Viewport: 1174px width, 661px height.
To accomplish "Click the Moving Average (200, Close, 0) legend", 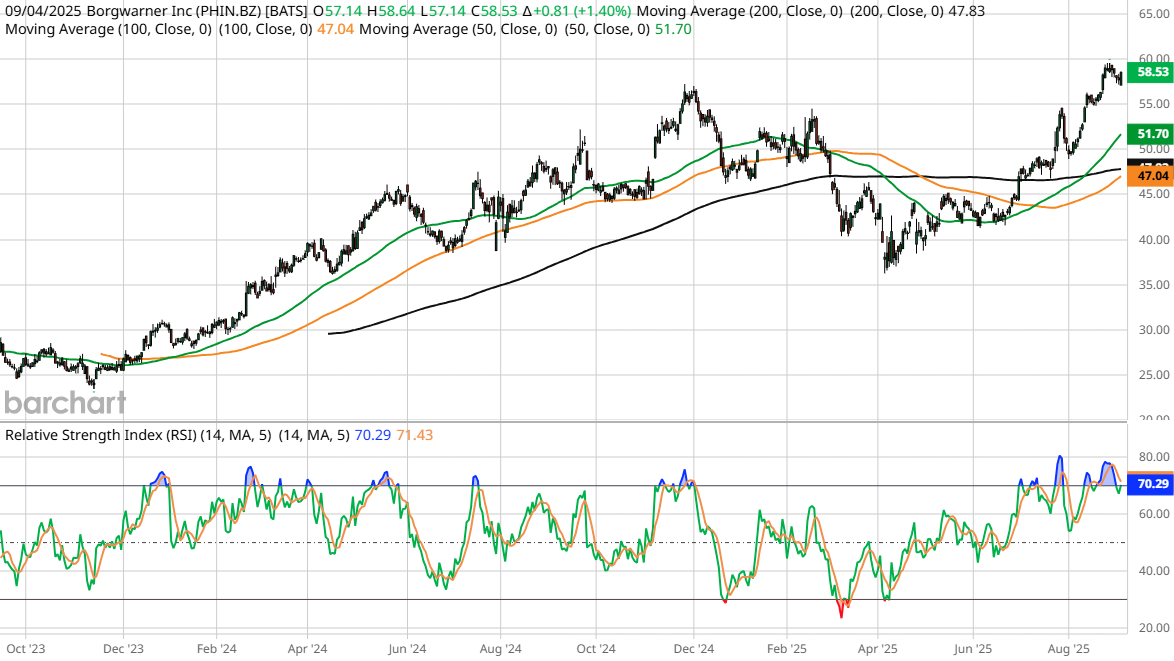I will [740, 11].
